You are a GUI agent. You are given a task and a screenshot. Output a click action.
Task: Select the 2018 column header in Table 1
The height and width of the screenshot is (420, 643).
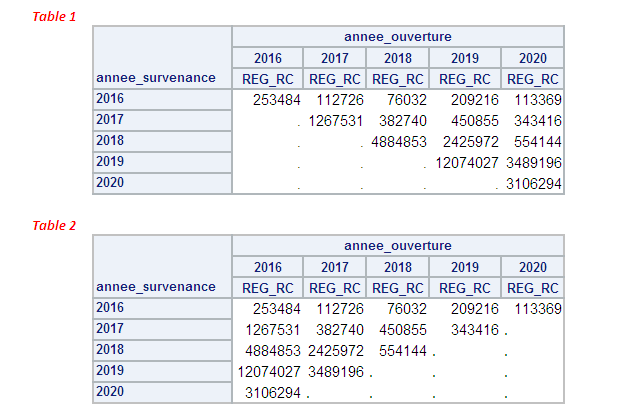[x=397, y=58]
